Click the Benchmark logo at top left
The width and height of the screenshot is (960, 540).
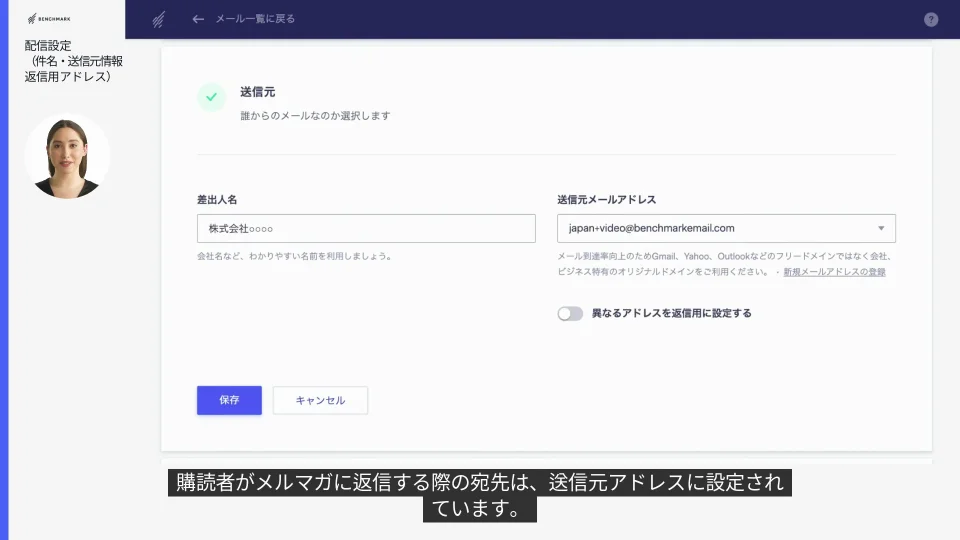(x=49, y=19)
